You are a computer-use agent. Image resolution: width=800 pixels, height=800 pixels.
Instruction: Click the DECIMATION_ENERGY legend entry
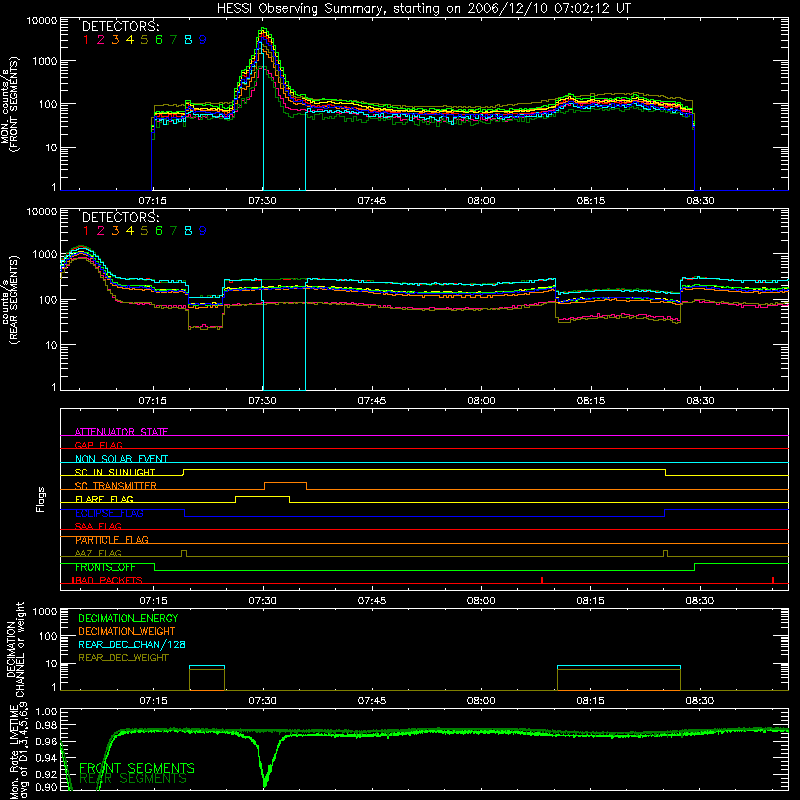pos(128,618)
